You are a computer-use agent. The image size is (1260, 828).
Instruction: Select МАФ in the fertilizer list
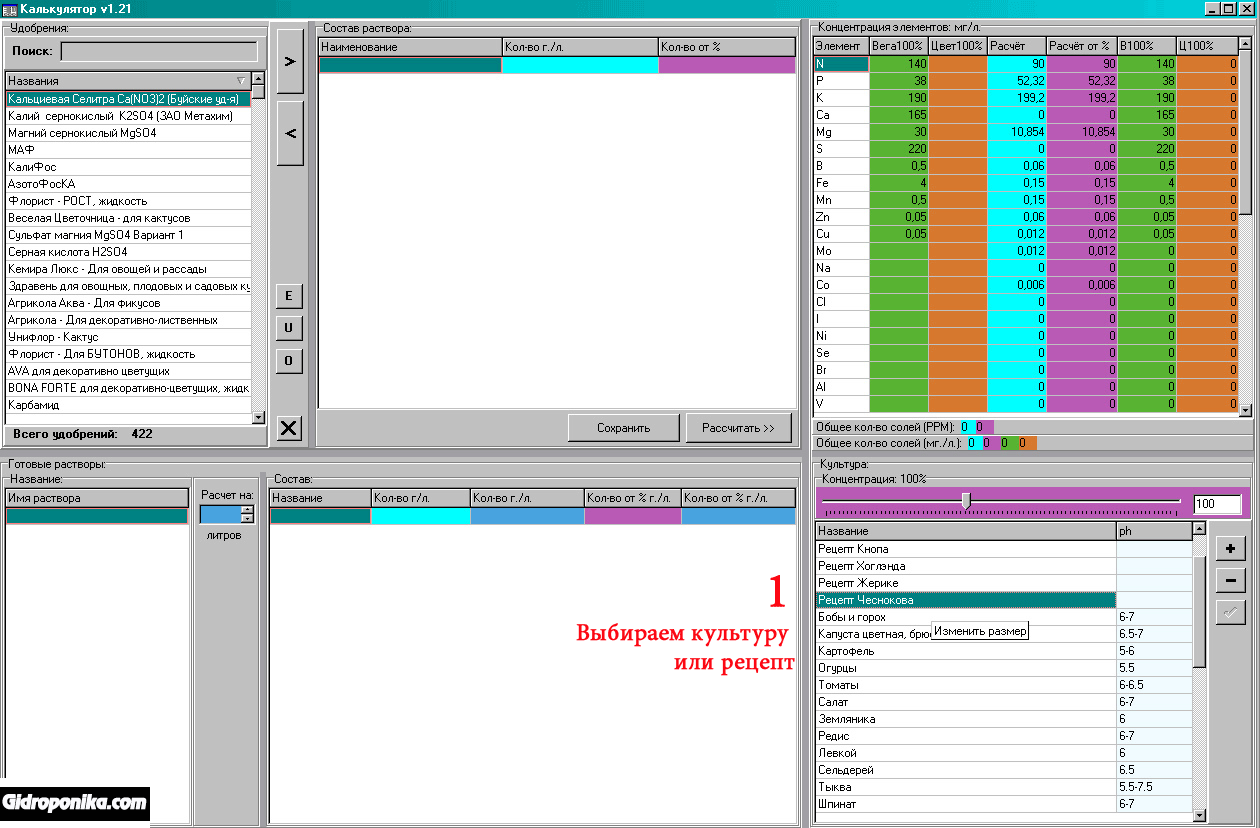[x=127, y=150]
